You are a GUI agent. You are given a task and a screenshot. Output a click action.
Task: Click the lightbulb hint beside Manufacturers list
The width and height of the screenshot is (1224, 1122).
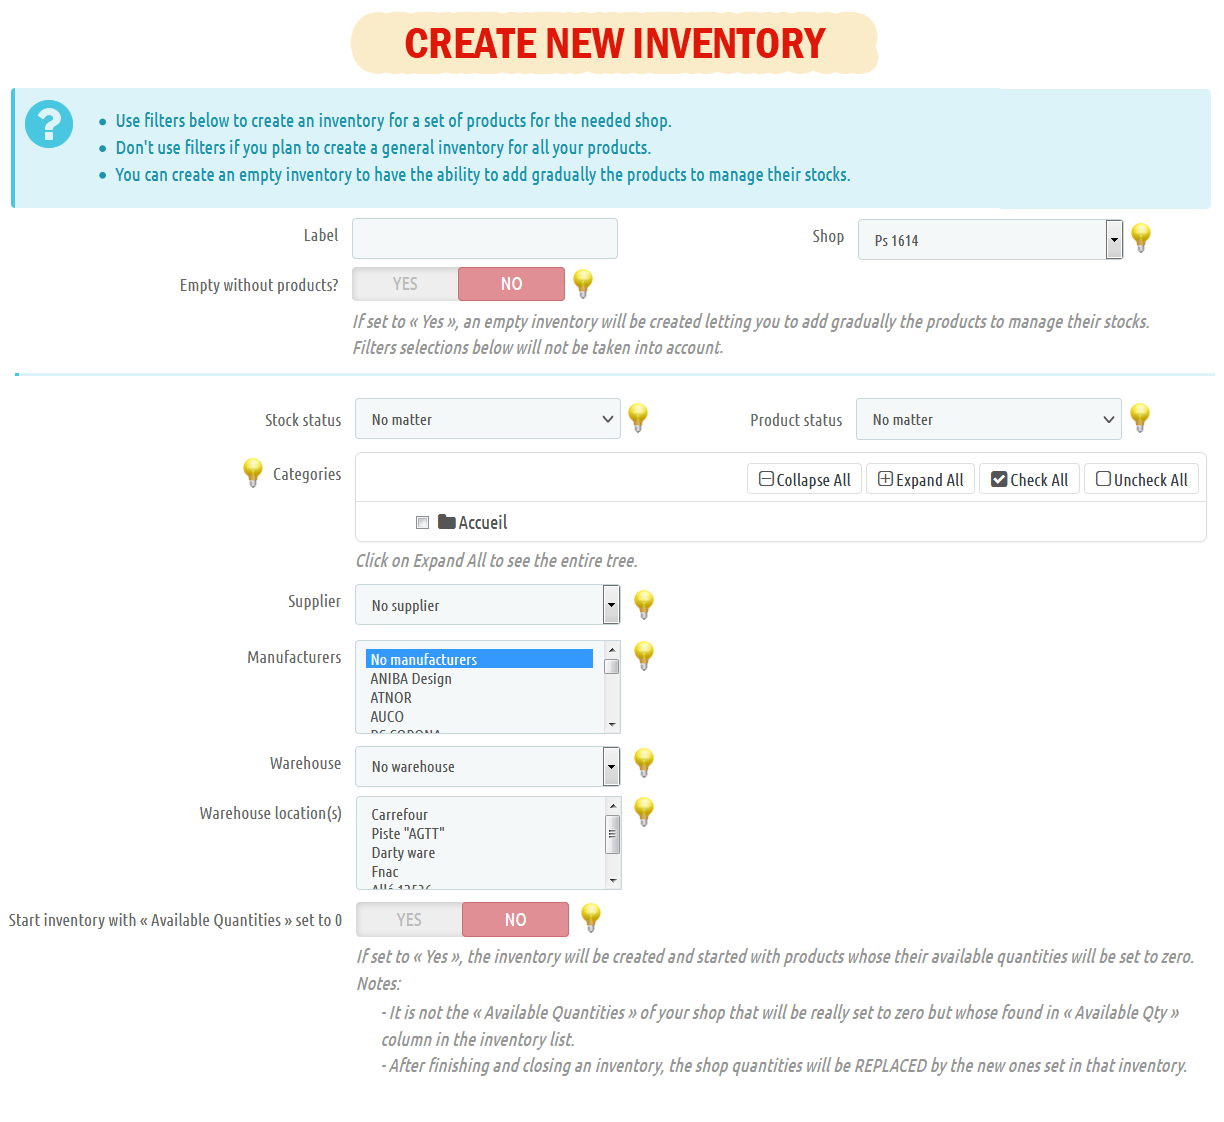(x=644, y=655)
